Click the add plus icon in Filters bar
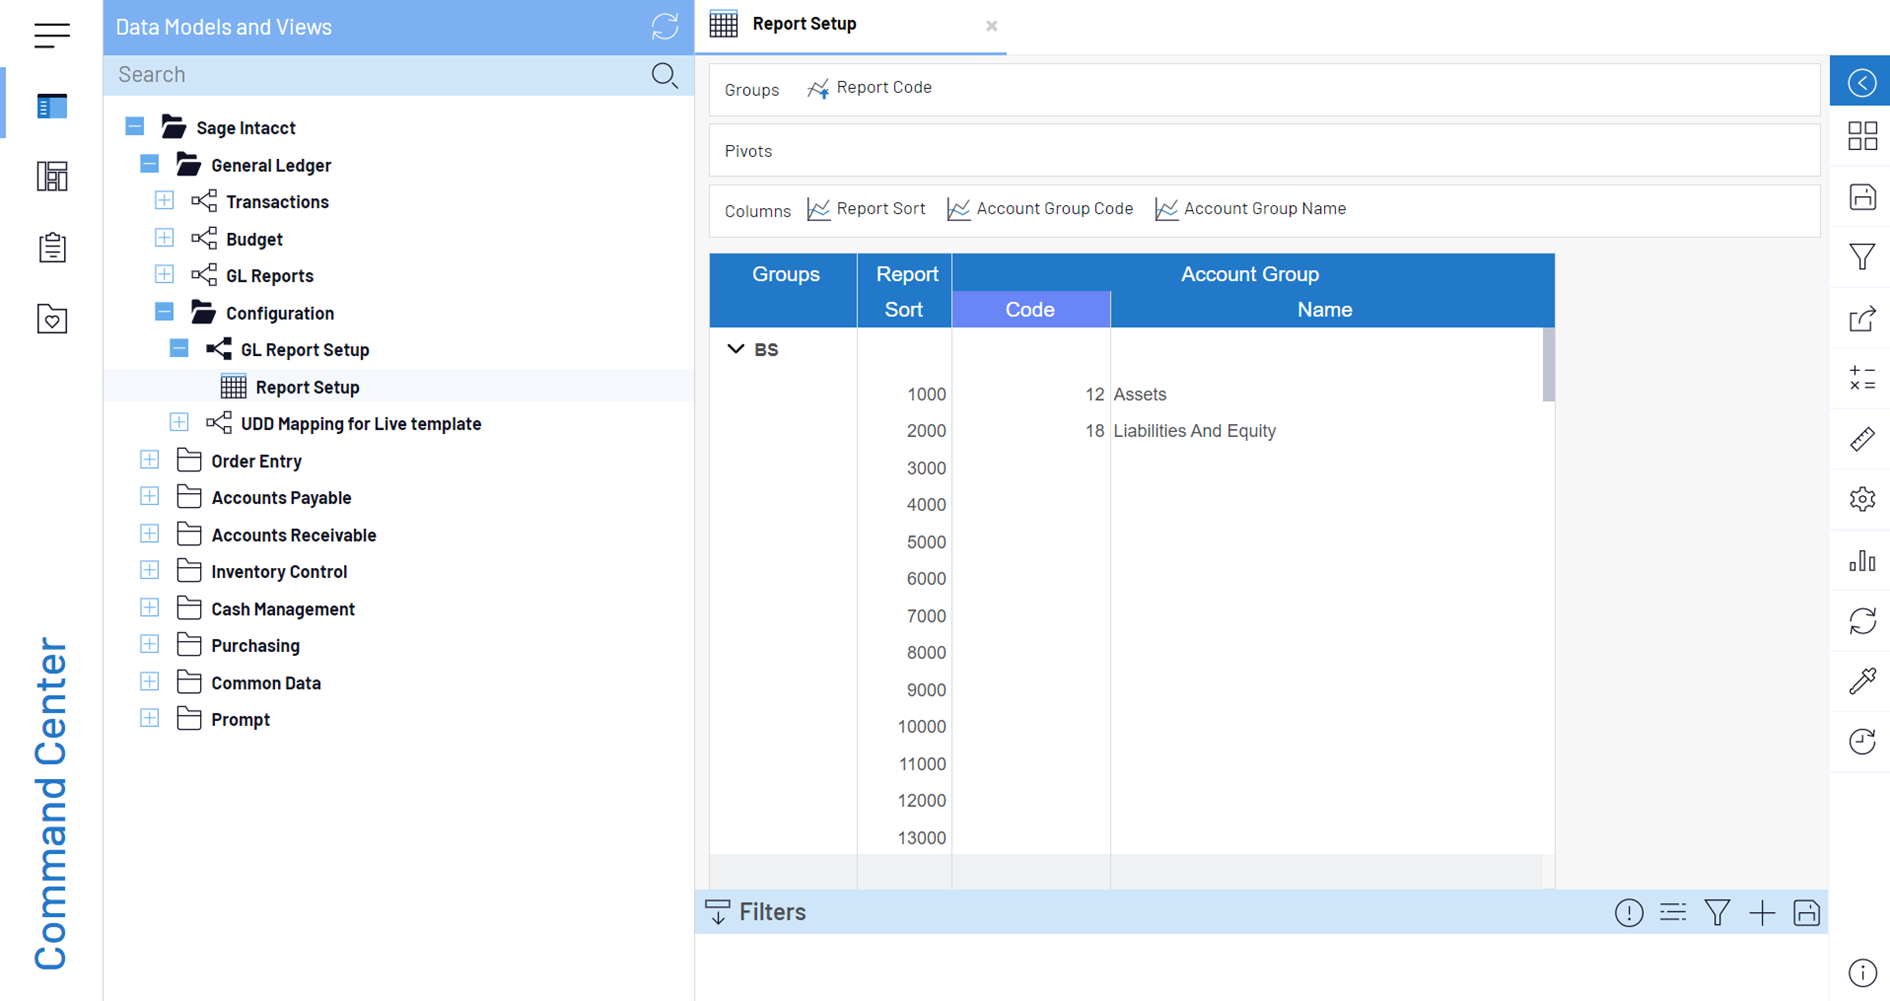The height and width of the screenshot is (1001, 1890). 1762,912
